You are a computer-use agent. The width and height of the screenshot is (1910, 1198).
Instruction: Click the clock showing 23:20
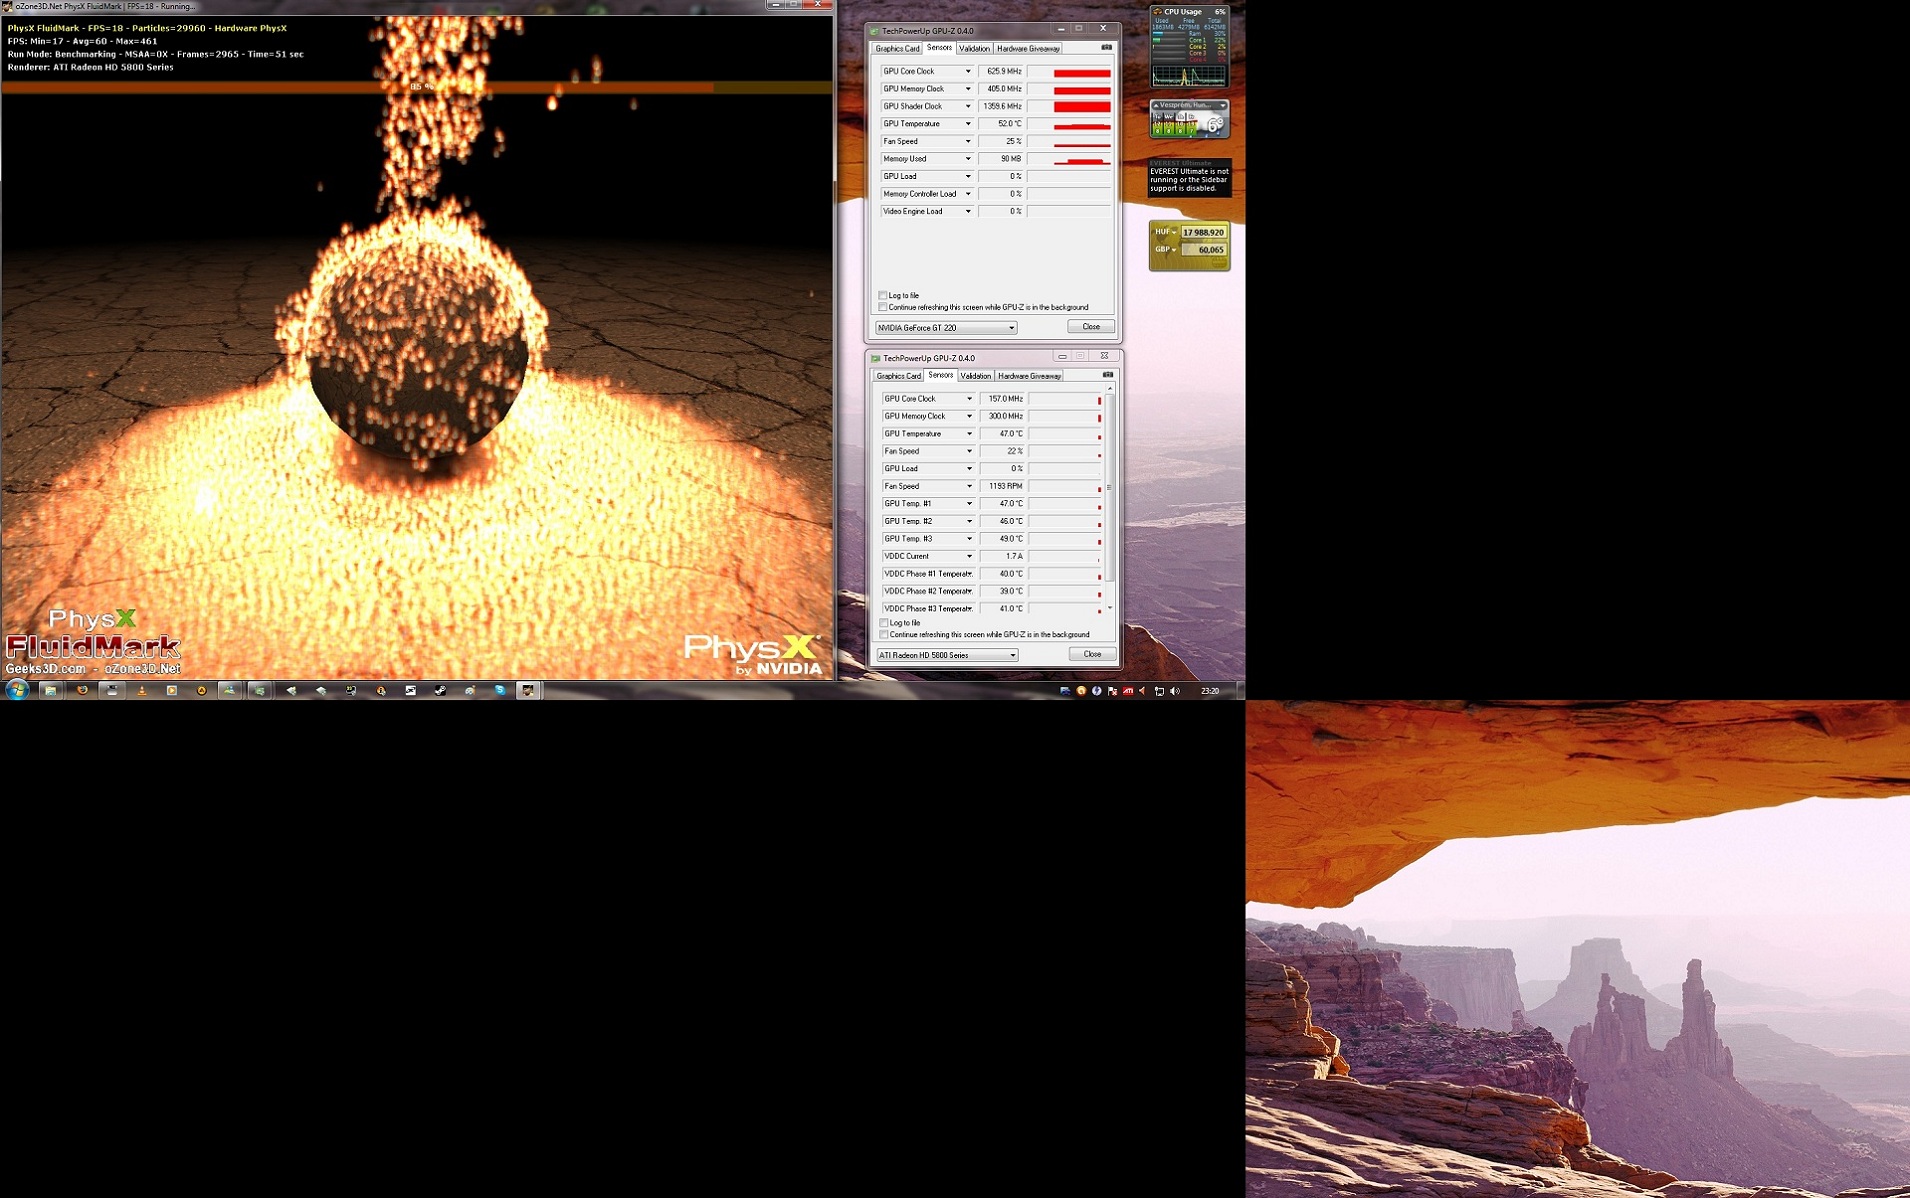[x=1209, y=690]
